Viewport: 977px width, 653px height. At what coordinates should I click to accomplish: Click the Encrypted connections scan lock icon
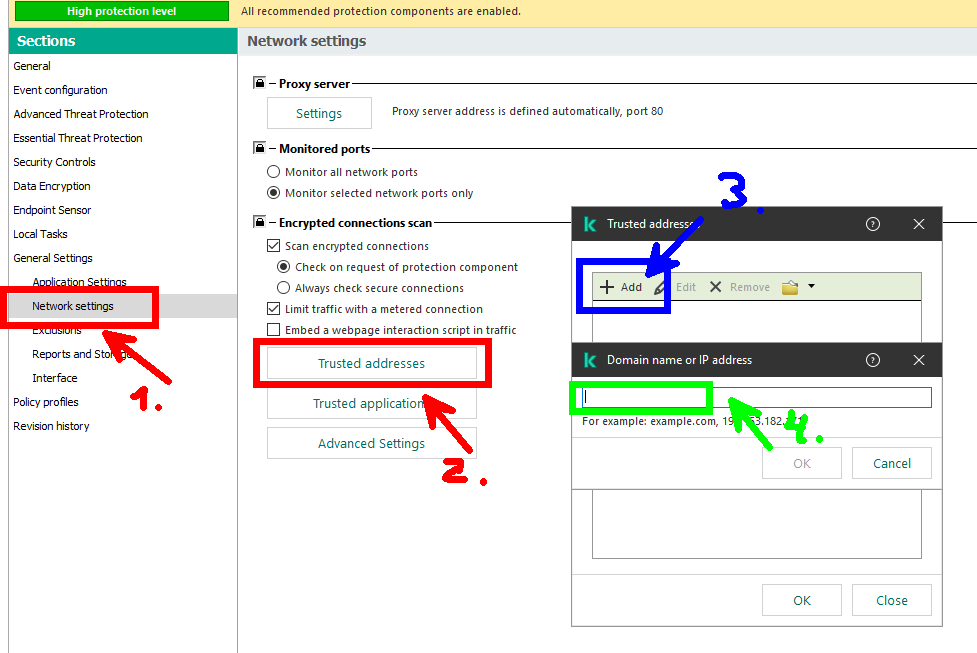coord(260,222)
